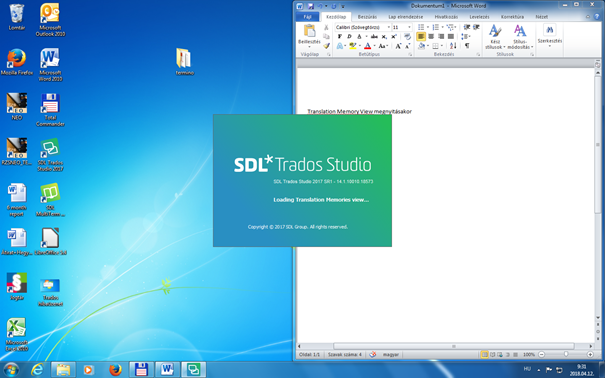605x378 pixels.
Task: Toggle bold formatting in Word ribbon
Action: tap(340, 37)
